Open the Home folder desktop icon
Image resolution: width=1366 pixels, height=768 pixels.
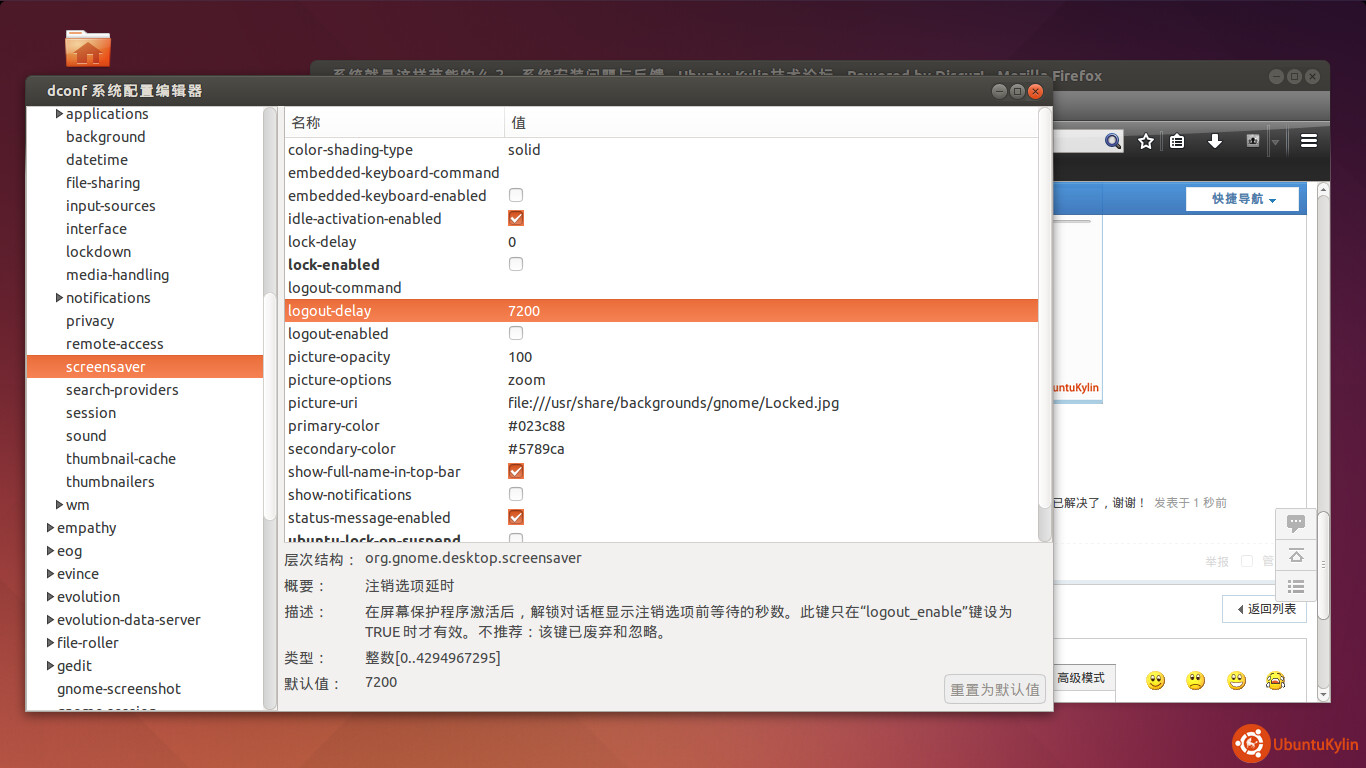pos(88,48)
